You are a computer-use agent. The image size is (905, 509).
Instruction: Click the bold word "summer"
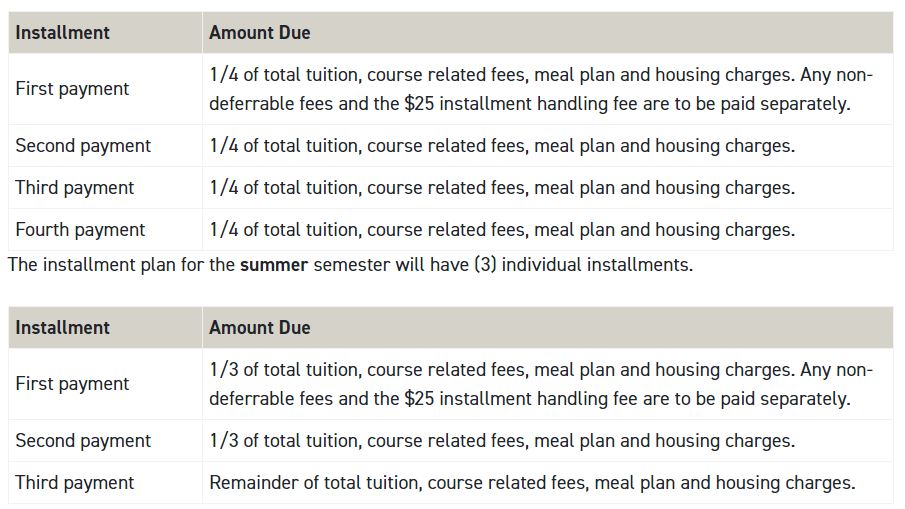pos(274,265)
